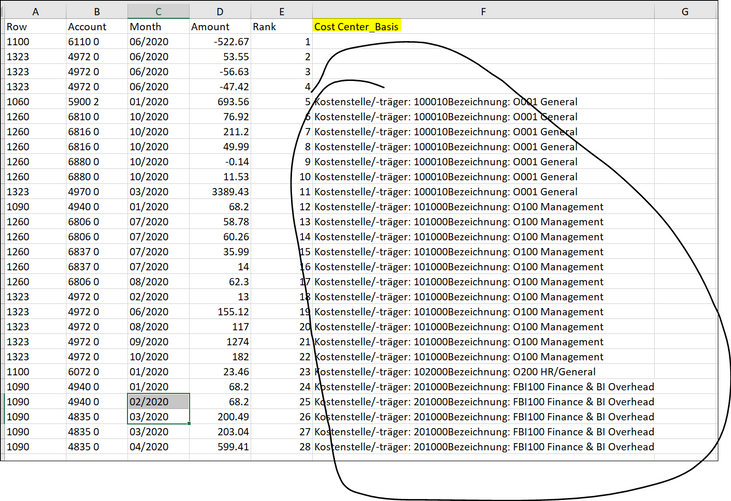Image resolution: width=731 pixels, height=501 pixels.
Task: Click the amount 203.04
Action: click(220, 432)
